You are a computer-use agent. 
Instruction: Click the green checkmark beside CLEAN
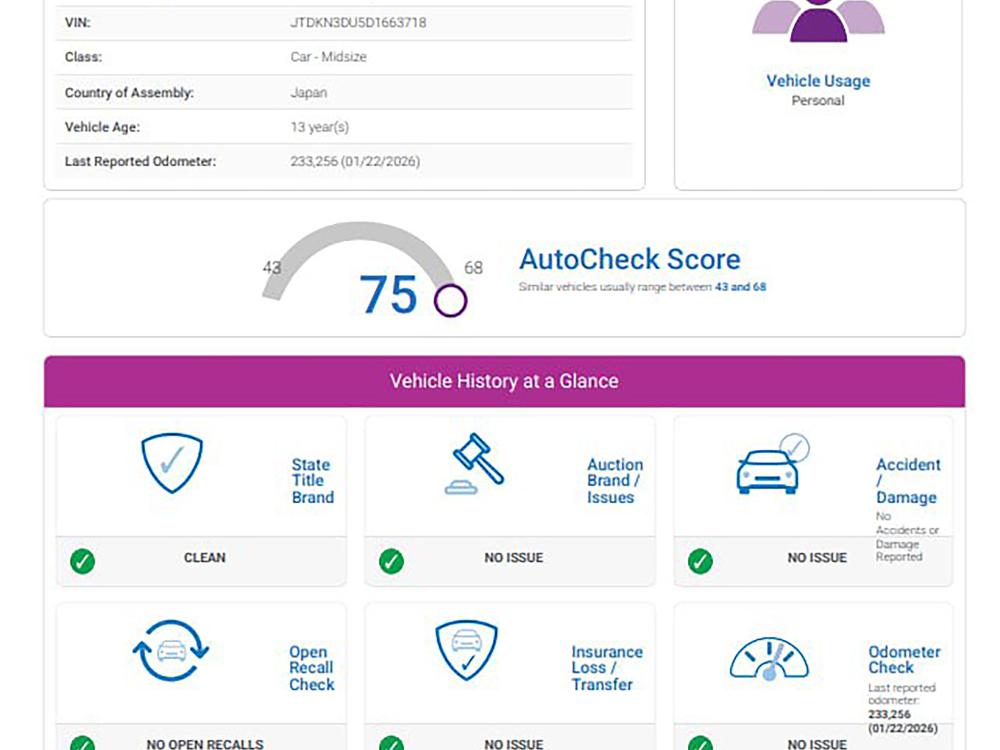[83, 561]
